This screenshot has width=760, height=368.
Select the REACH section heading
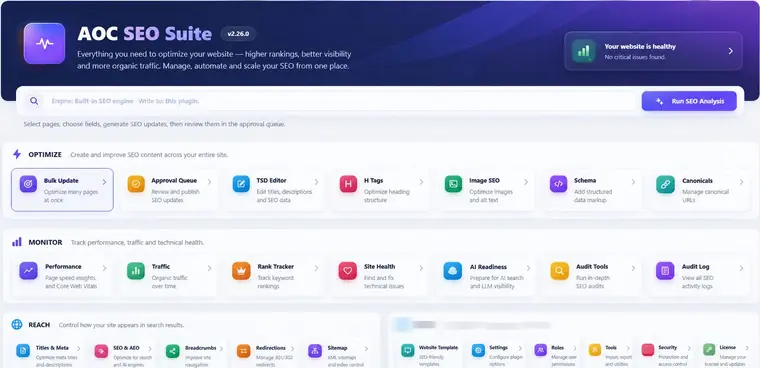point(39,325)
